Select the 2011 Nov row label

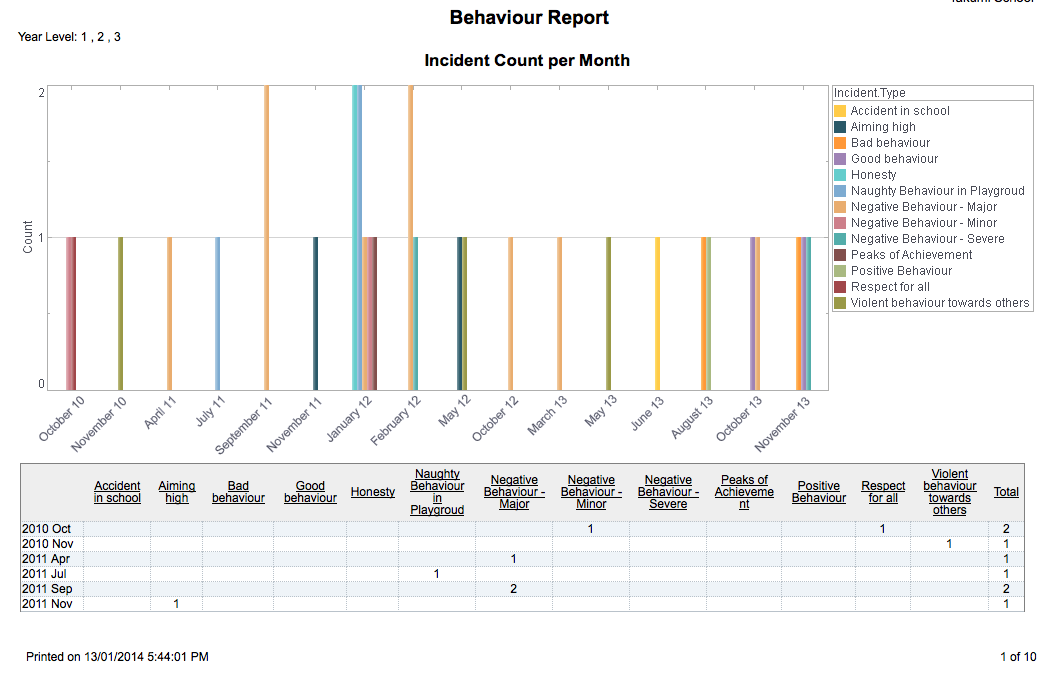(x=47, y=604)
